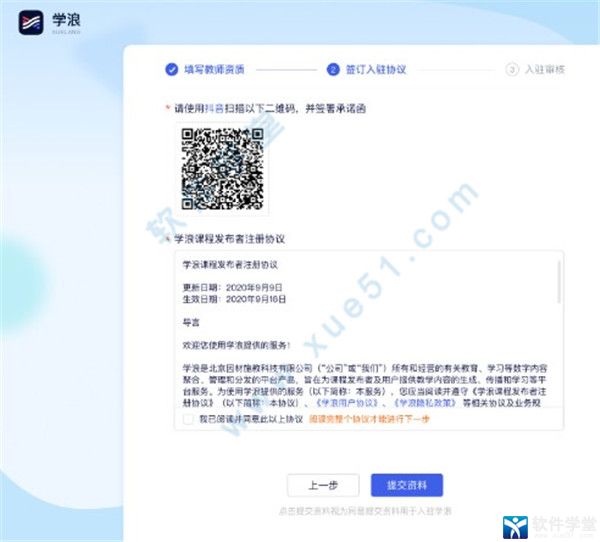This screenshot has height=542, width=600.
Task: Click the 上一步 button
Action: pyautogui.click(x=323, y=485)
